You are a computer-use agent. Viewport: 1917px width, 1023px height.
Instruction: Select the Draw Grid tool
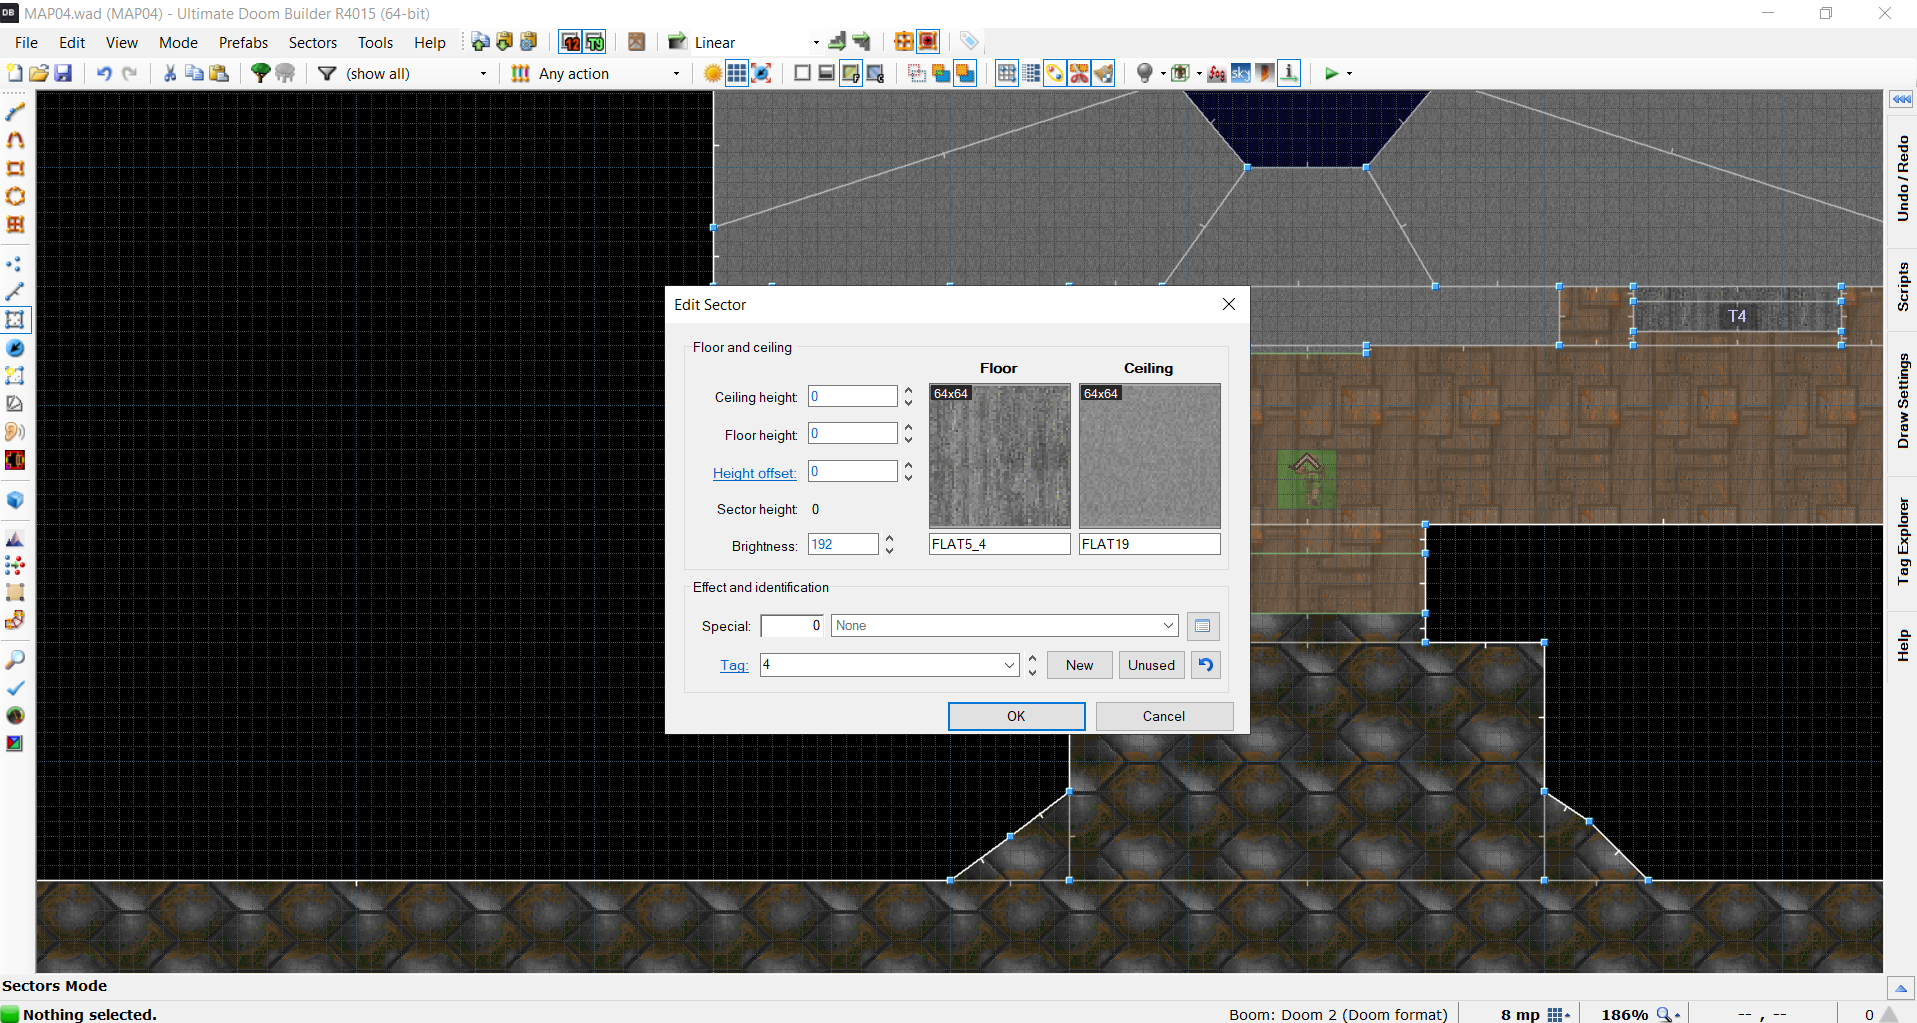15,224
